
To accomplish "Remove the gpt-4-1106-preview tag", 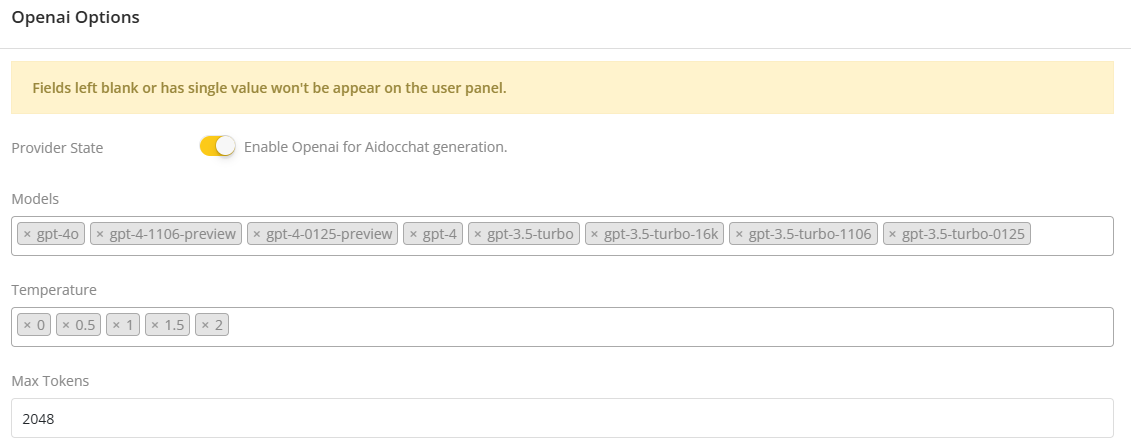I will pyautogui.click(x=100, y=235).
